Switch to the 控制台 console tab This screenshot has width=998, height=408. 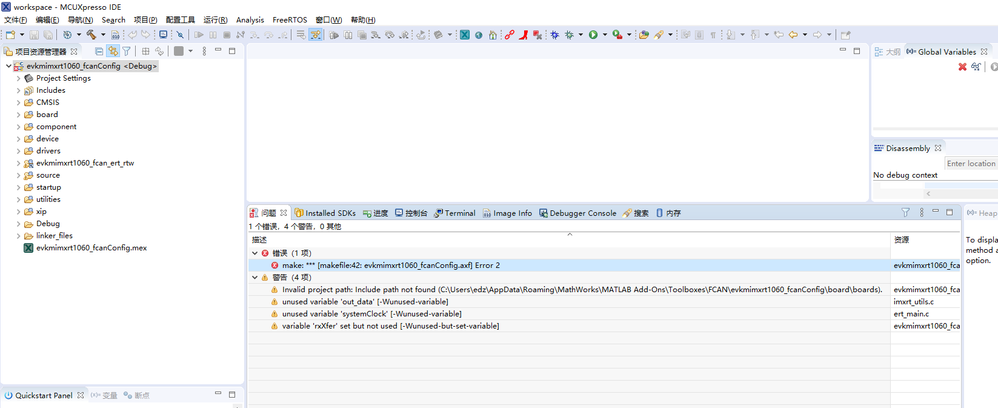click(x=411, y=213)
